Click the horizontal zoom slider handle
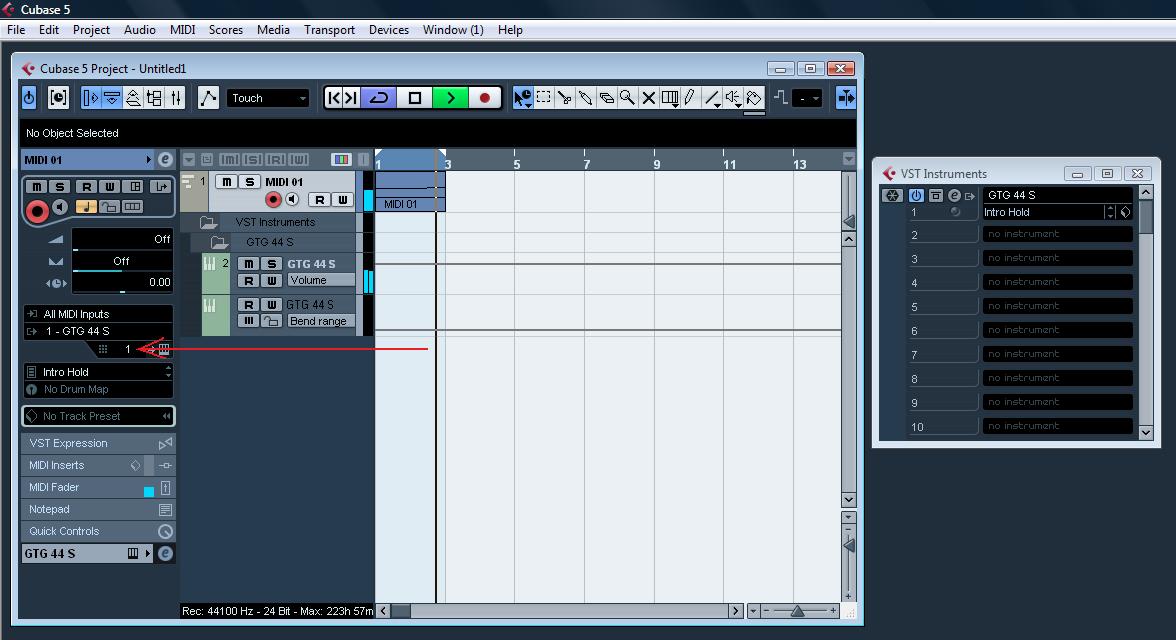 tap(797, 611)
